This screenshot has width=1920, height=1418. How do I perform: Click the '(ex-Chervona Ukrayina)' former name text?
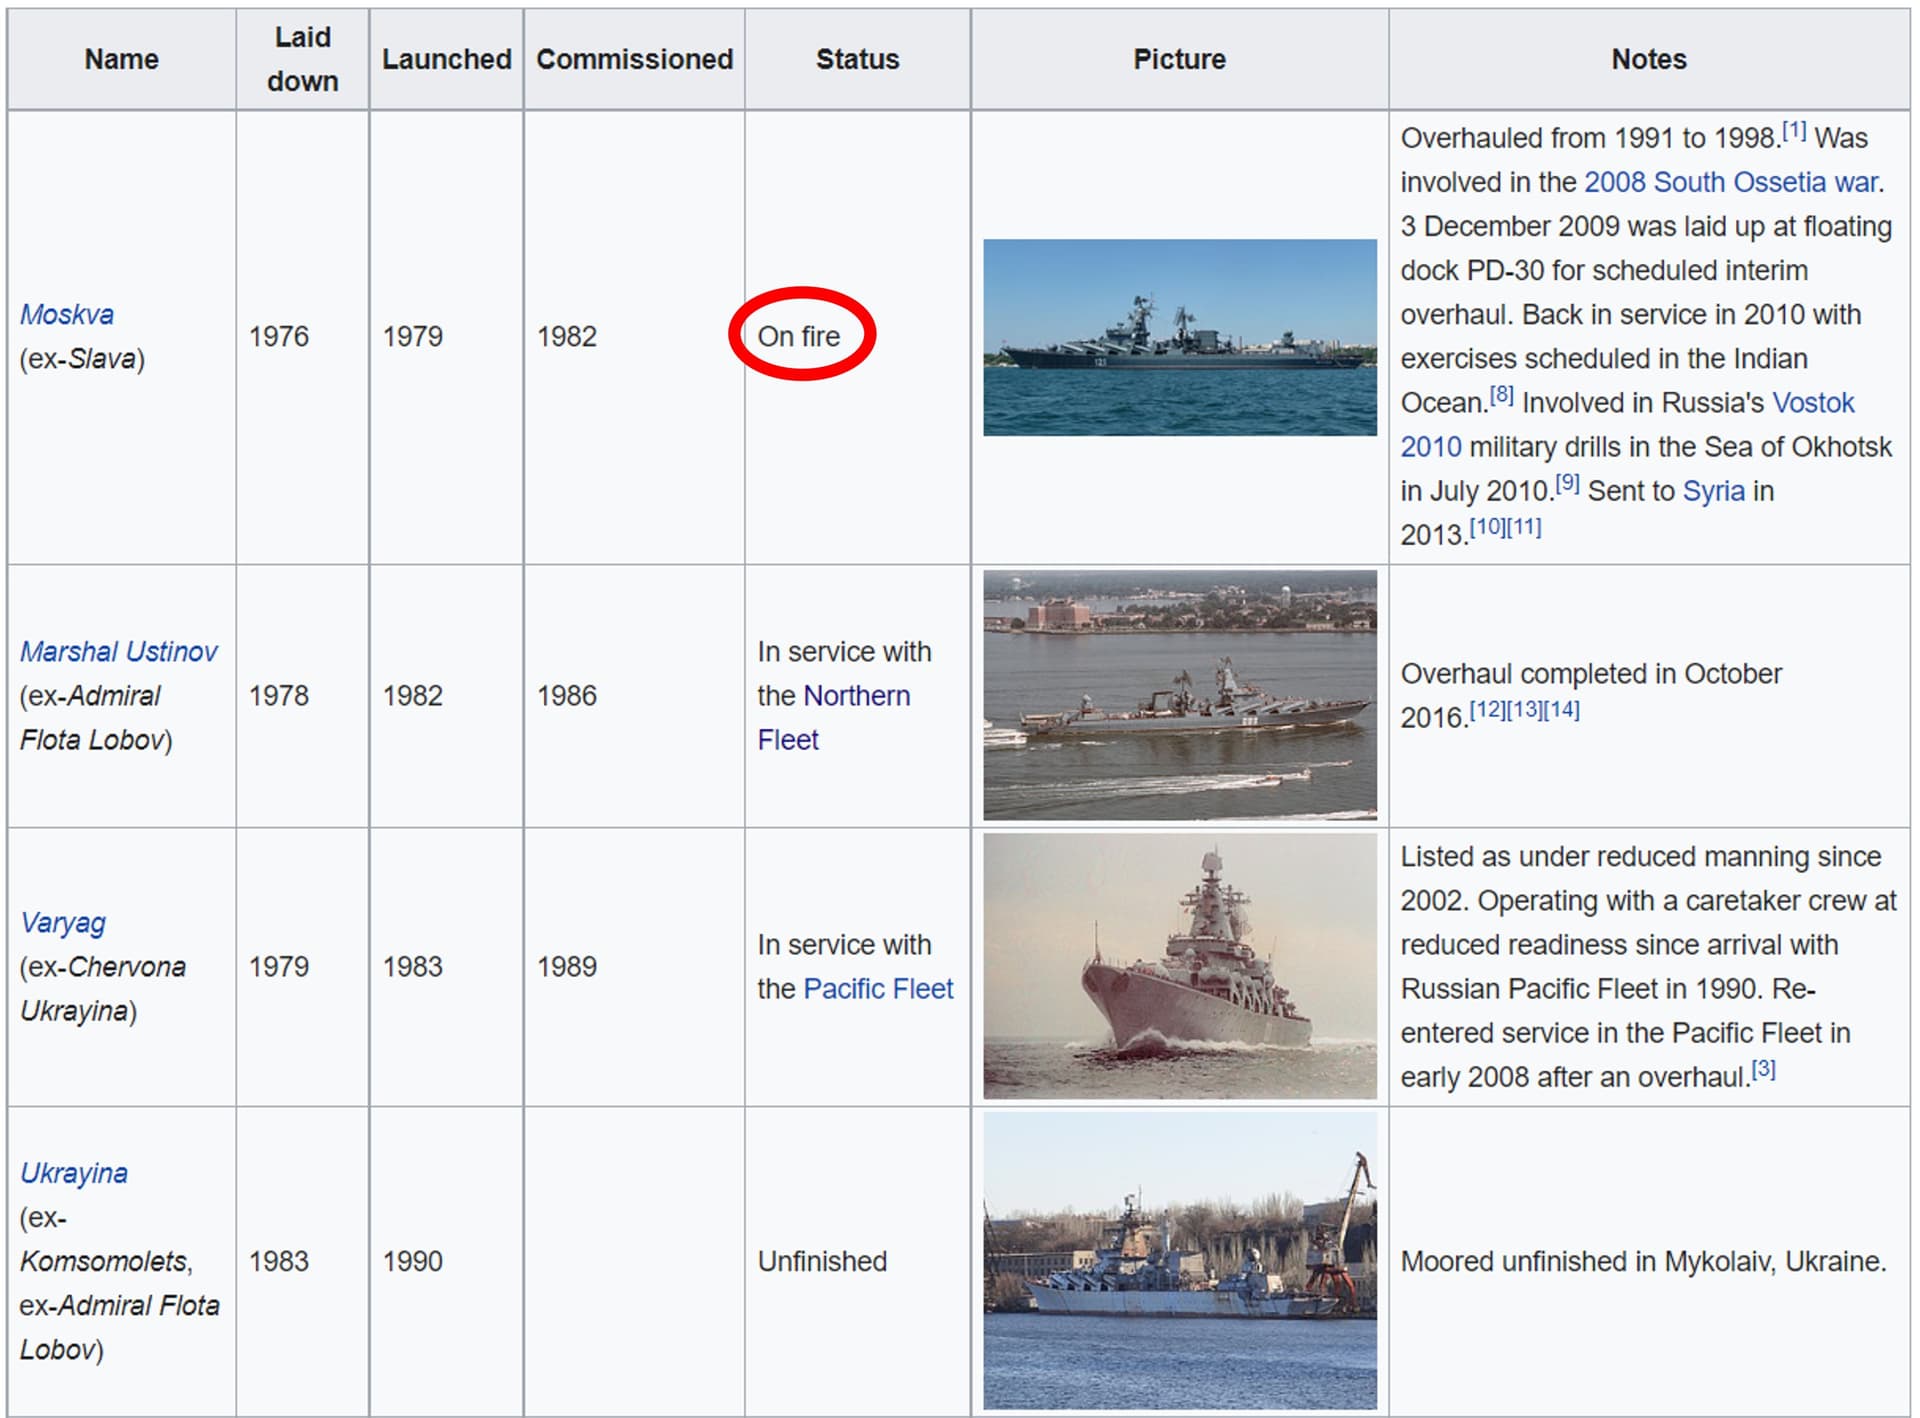click(103, 988)
